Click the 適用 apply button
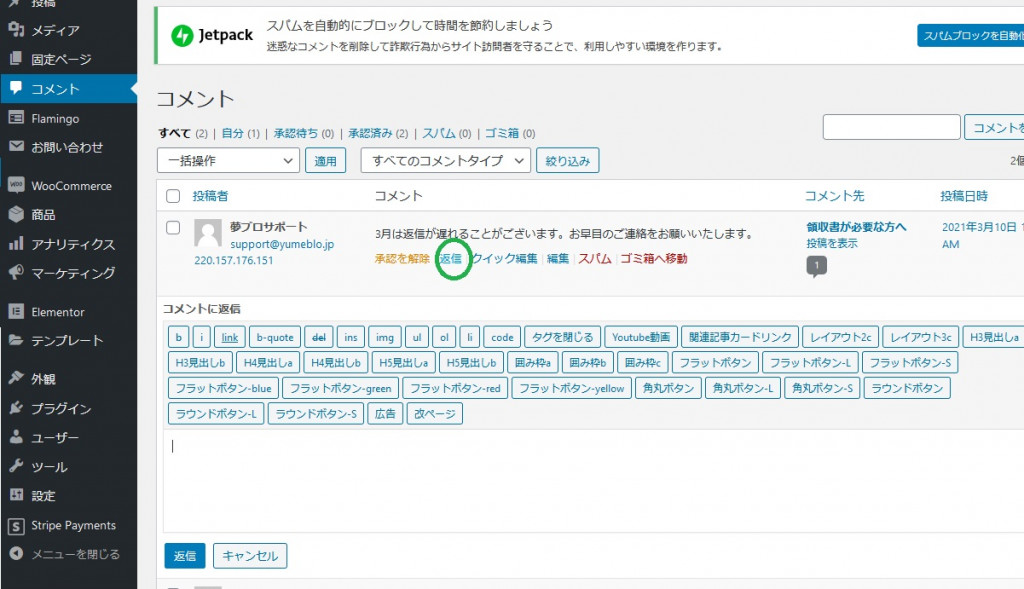Viewport: 1024px width, 589px height. [x=325, y=161]
